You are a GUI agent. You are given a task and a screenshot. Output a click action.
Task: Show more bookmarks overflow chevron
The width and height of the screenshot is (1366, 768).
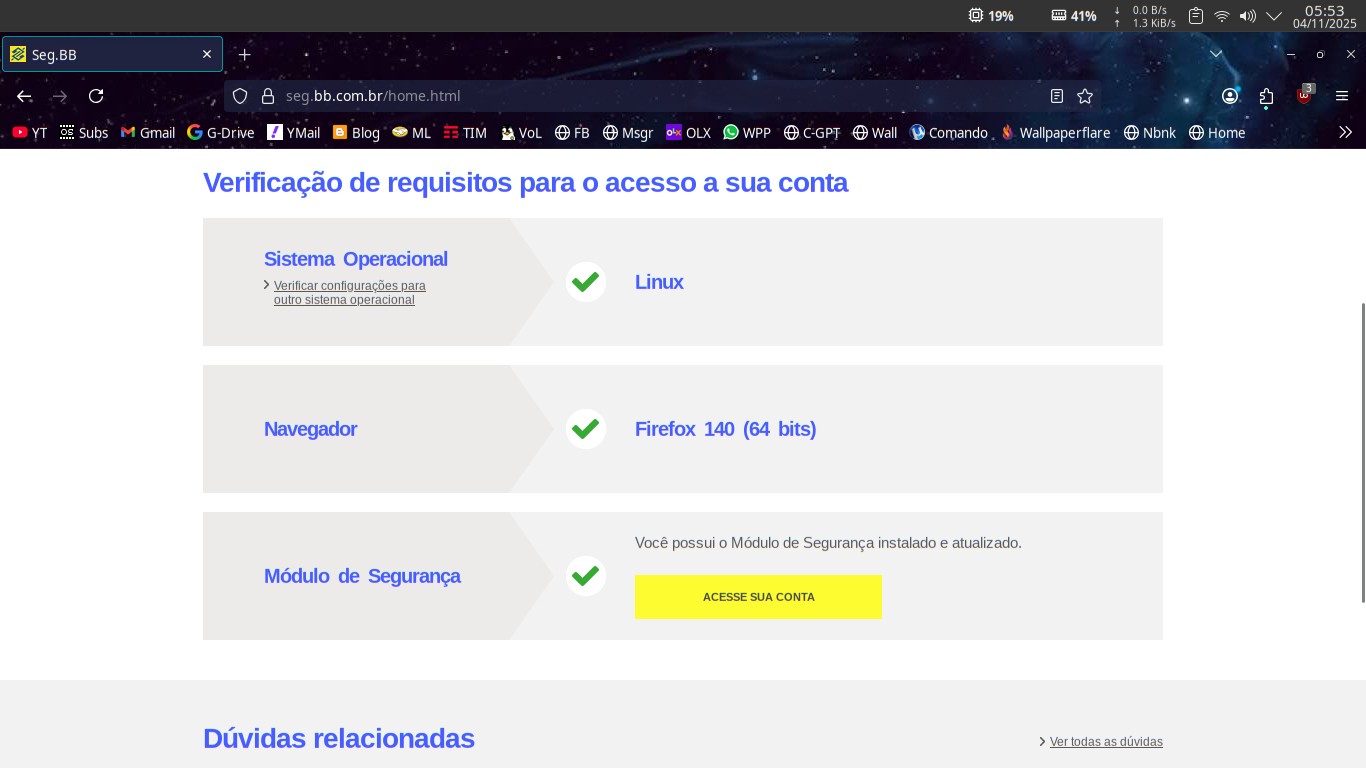[1345, 132]
